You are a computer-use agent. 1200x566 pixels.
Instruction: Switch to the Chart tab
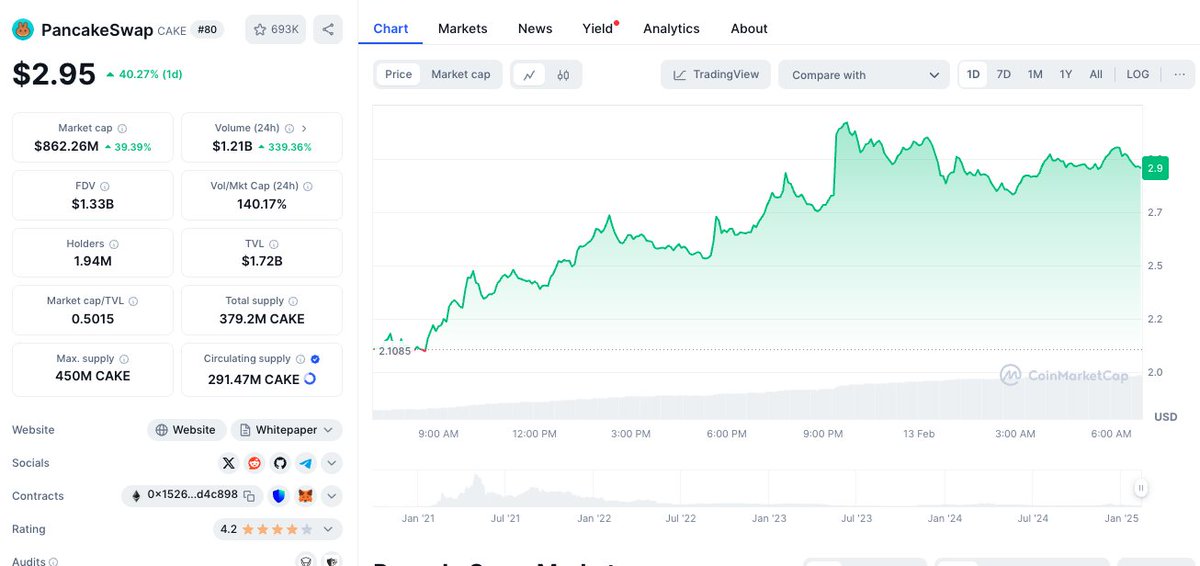pos(391,28)
